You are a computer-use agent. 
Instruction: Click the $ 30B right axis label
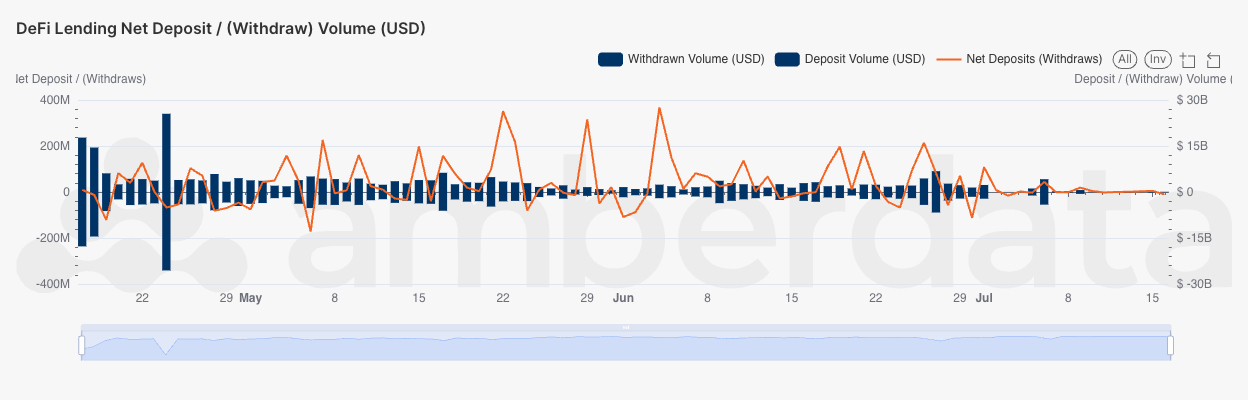[x=1192, y=100]
